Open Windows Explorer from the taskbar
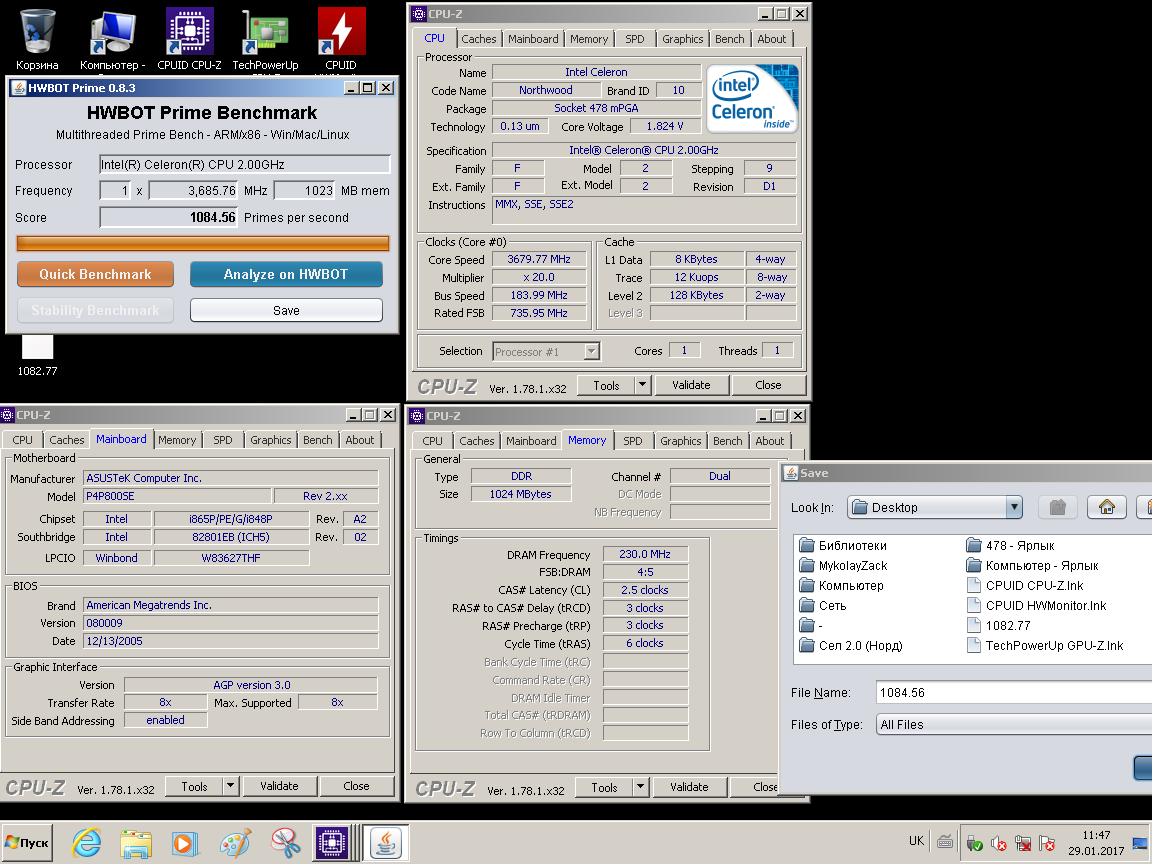Screen dimensions: 1152x864 point(136,843)
